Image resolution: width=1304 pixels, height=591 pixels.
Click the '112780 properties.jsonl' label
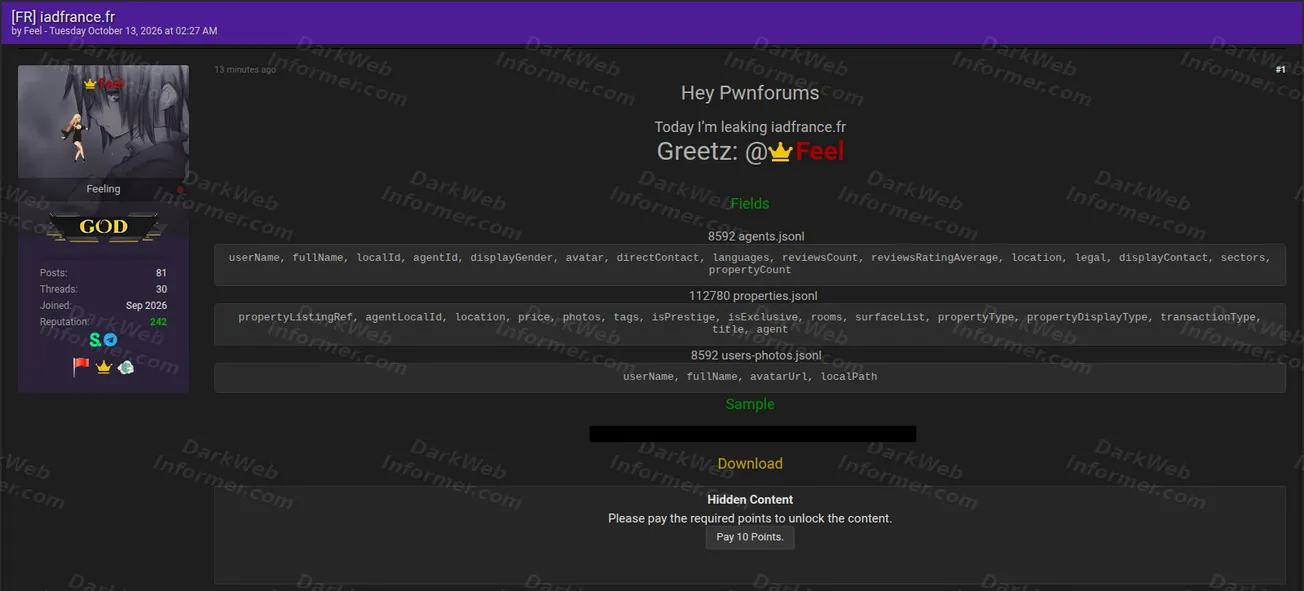point(753,296)
